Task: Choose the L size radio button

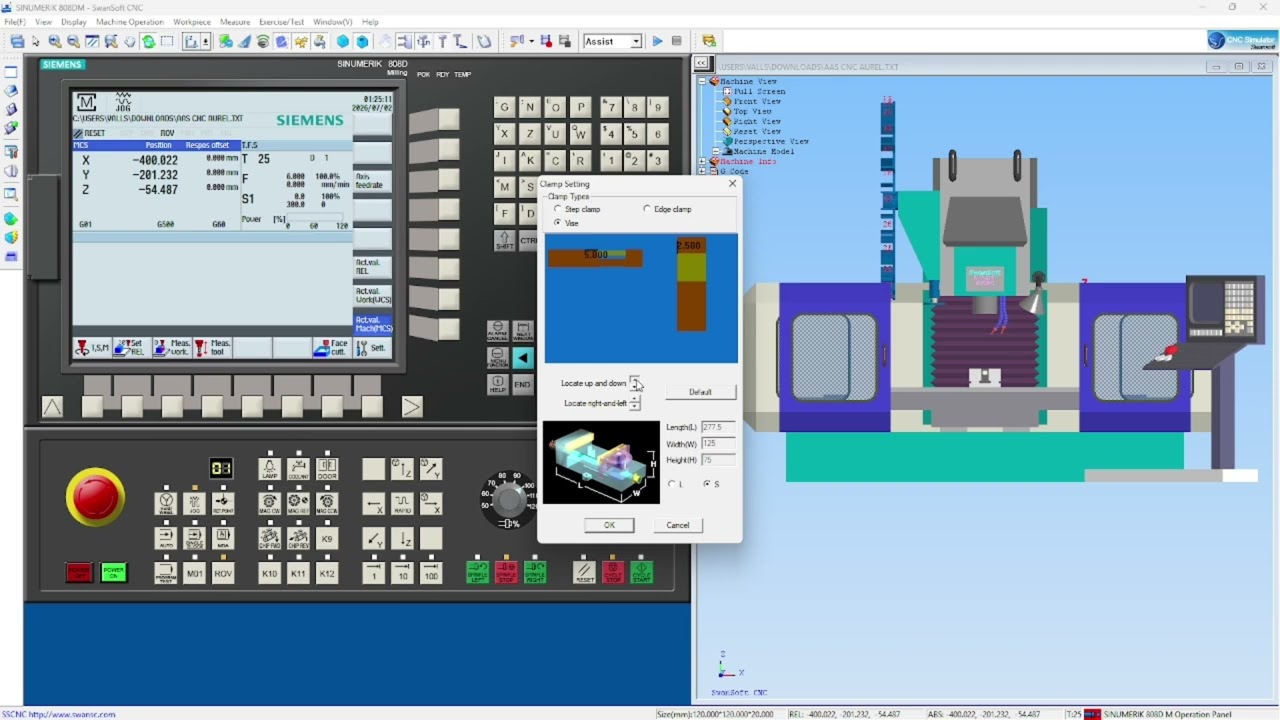Action: [672, 484]
